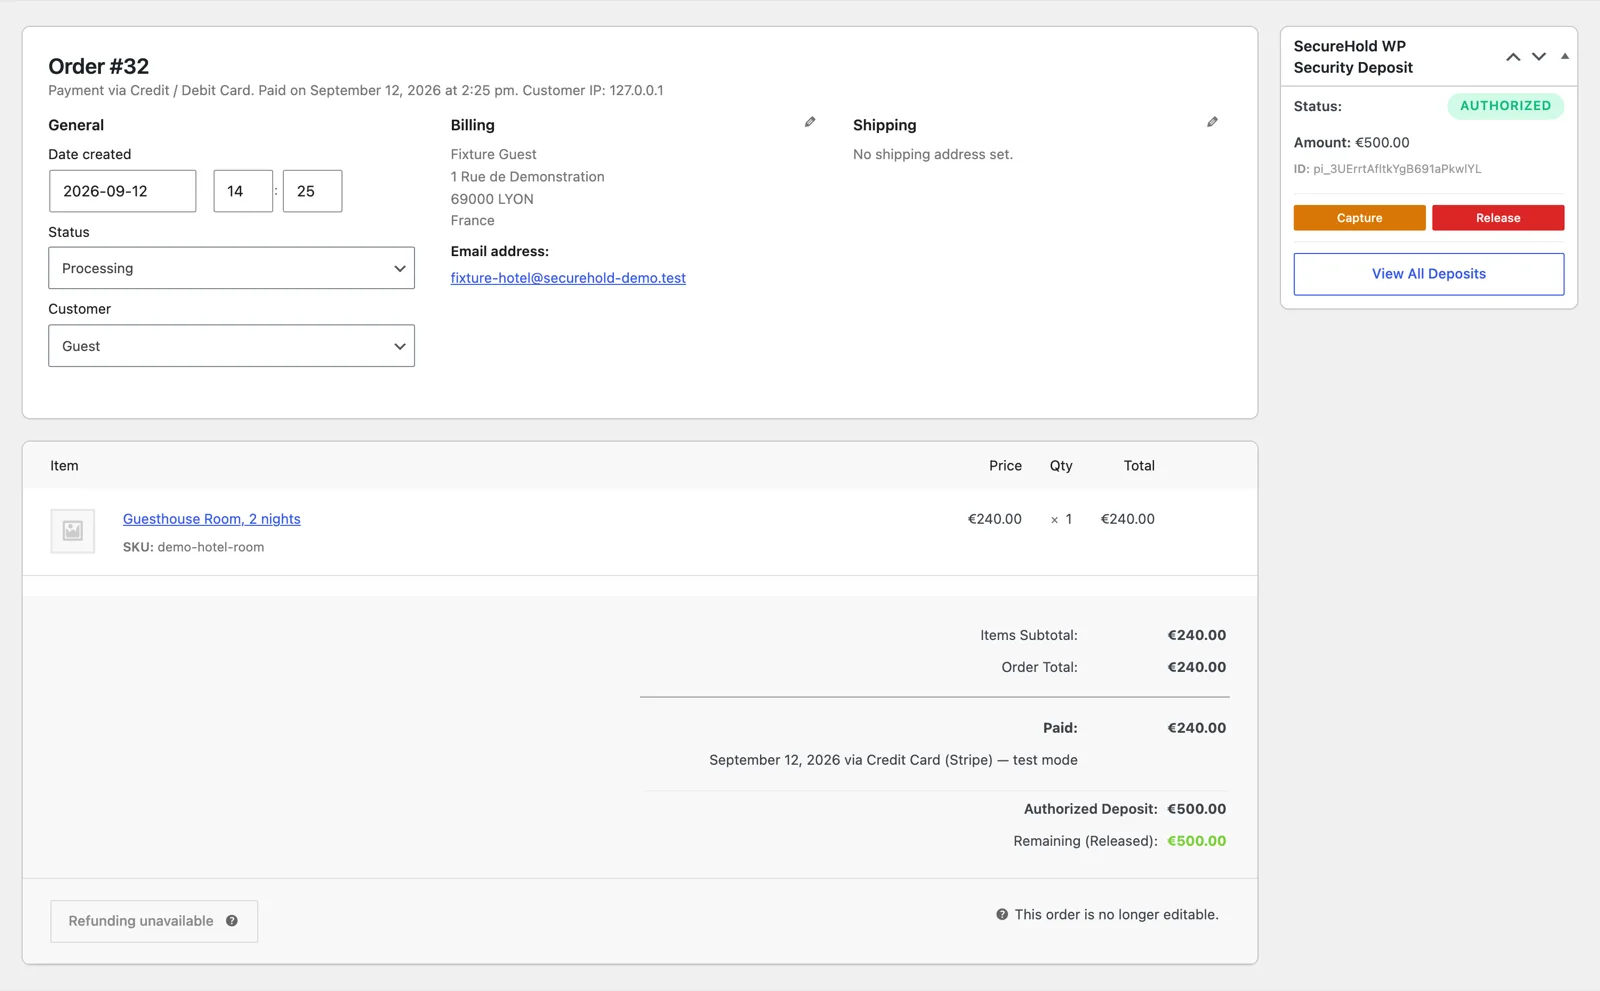Open the Customer Guest dropdown
Screen dimensions: 1600x991
[231, 346]
